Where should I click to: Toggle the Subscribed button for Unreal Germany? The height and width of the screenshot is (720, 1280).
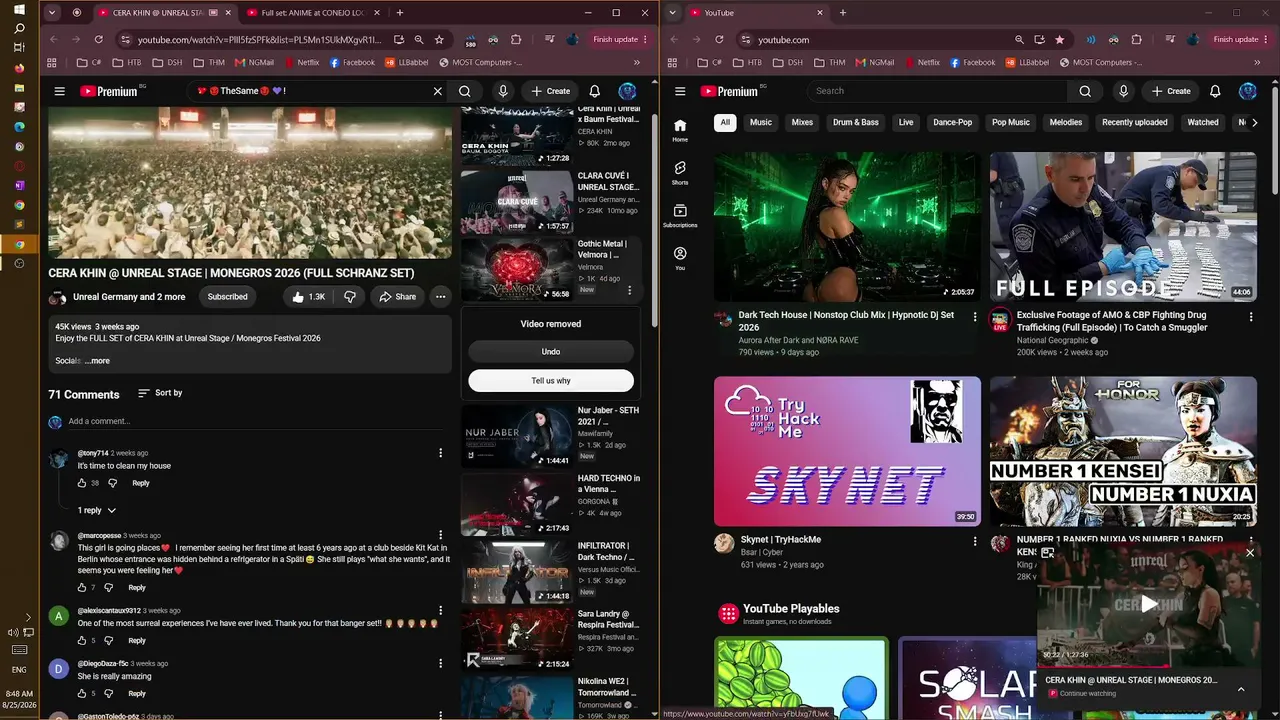[x=227, y=297]
